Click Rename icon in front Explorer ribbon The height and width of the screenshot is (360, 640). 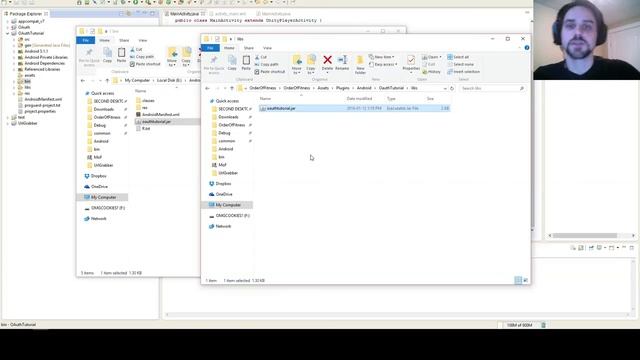342,60
